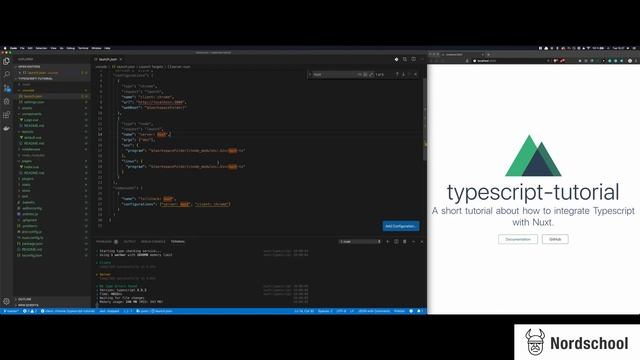Toggle match whole word in find widget
This screenshot has height=360, width=640.
[365, 74]
